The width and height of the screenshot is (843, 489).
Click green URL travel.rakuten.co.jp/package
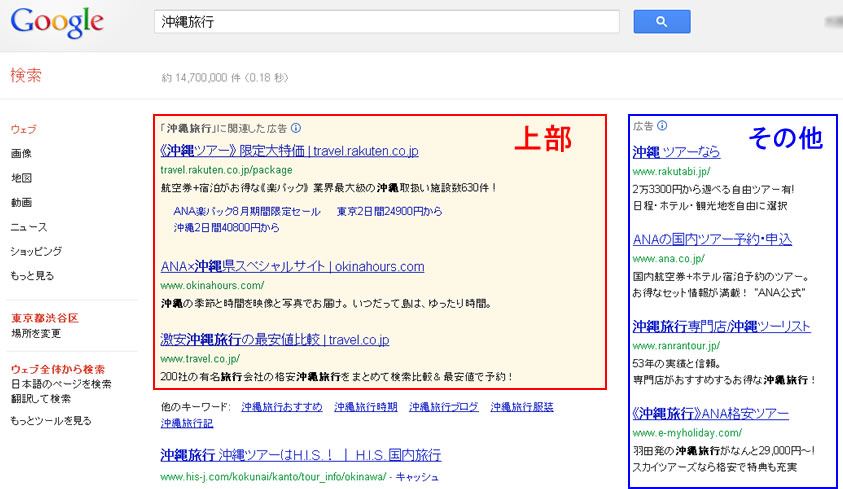pyautogui.click(x=226, y=170)
